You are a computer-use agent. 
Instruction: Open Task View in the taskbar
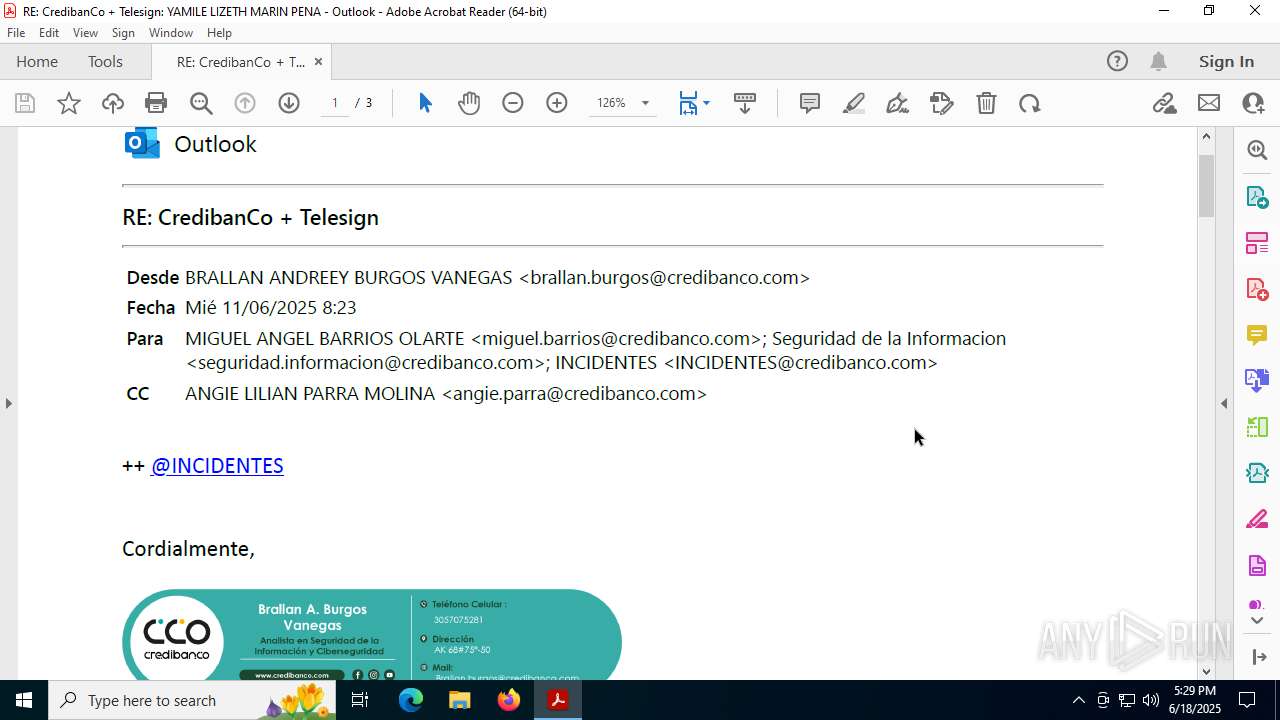click(360, 700)
